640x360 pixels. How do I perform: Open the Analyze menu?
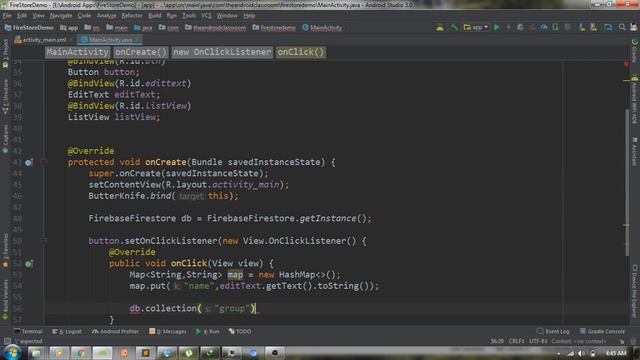[x=107, y=16]
